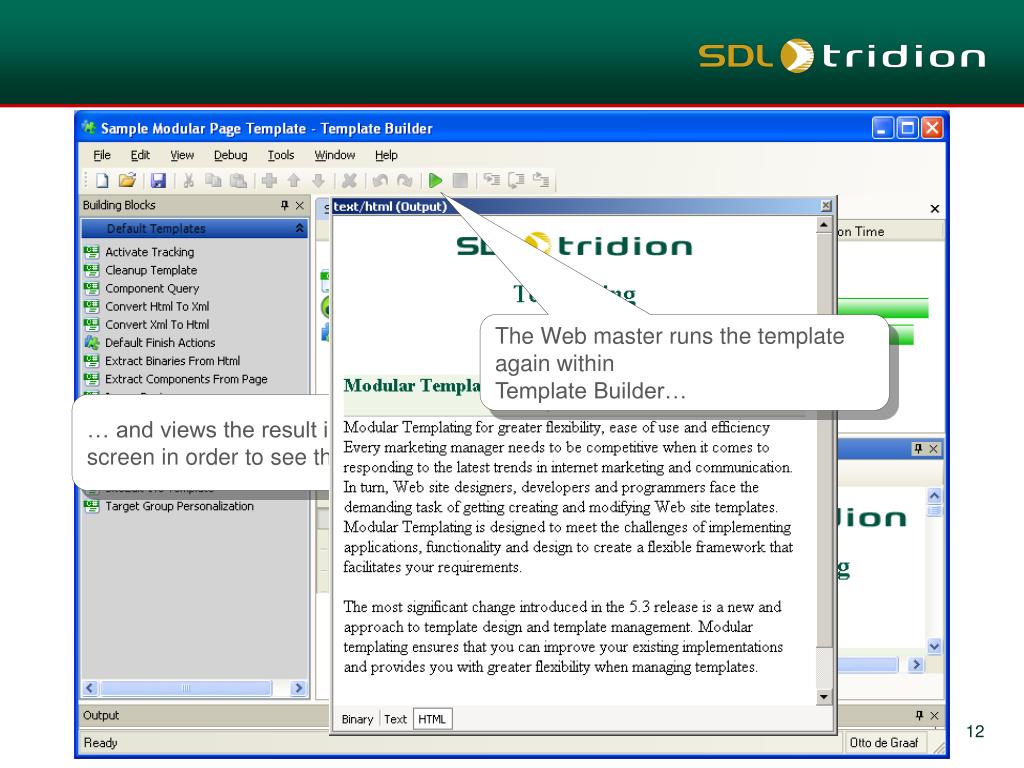Open the Help menu
The width and height of the screenshot is (1024, 768).
pos(386,155)
